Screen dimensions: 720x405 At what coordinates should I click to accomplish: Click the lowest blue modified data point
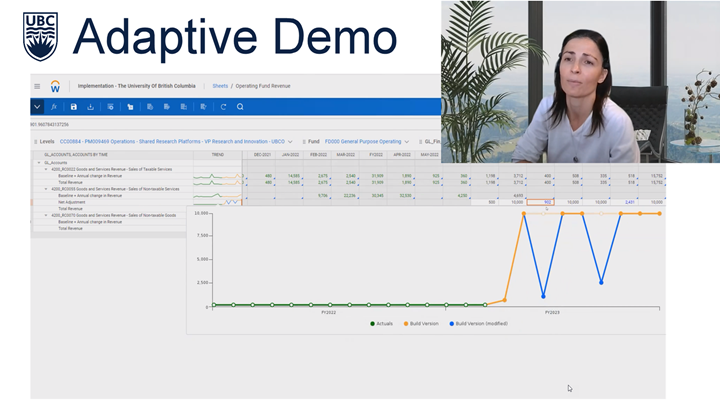coord(543,297)
